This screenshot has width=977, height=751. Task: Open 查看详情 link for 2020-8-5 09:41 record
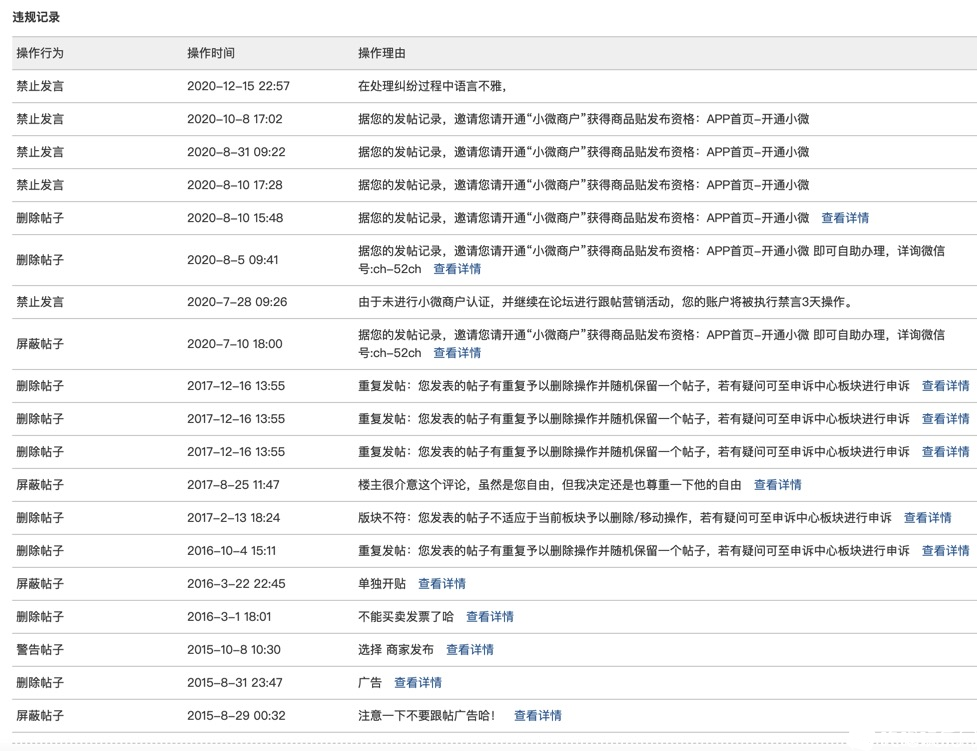(x=457, y=269)
